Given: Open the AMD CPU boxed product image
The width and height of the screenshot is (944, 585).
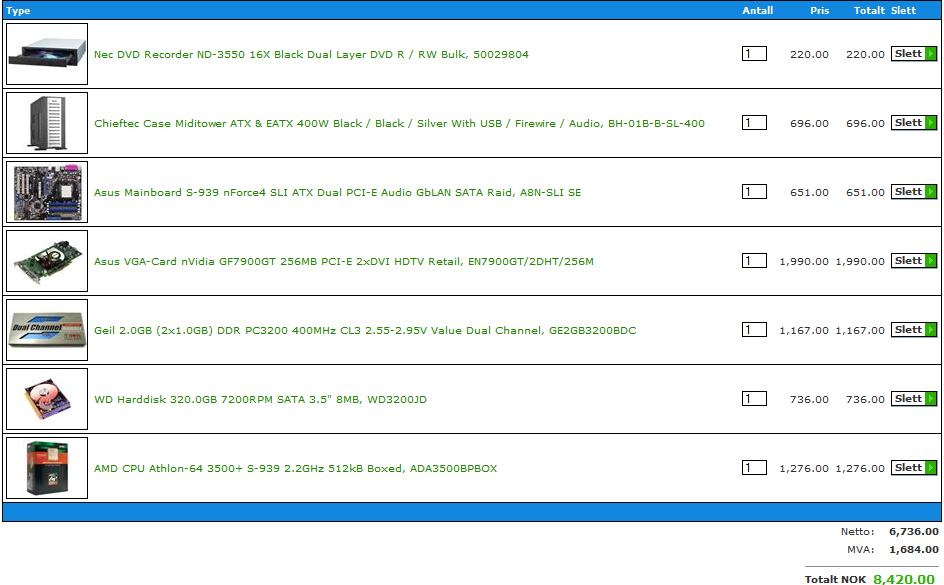Looking at the screenshot, I should point(47,468).
